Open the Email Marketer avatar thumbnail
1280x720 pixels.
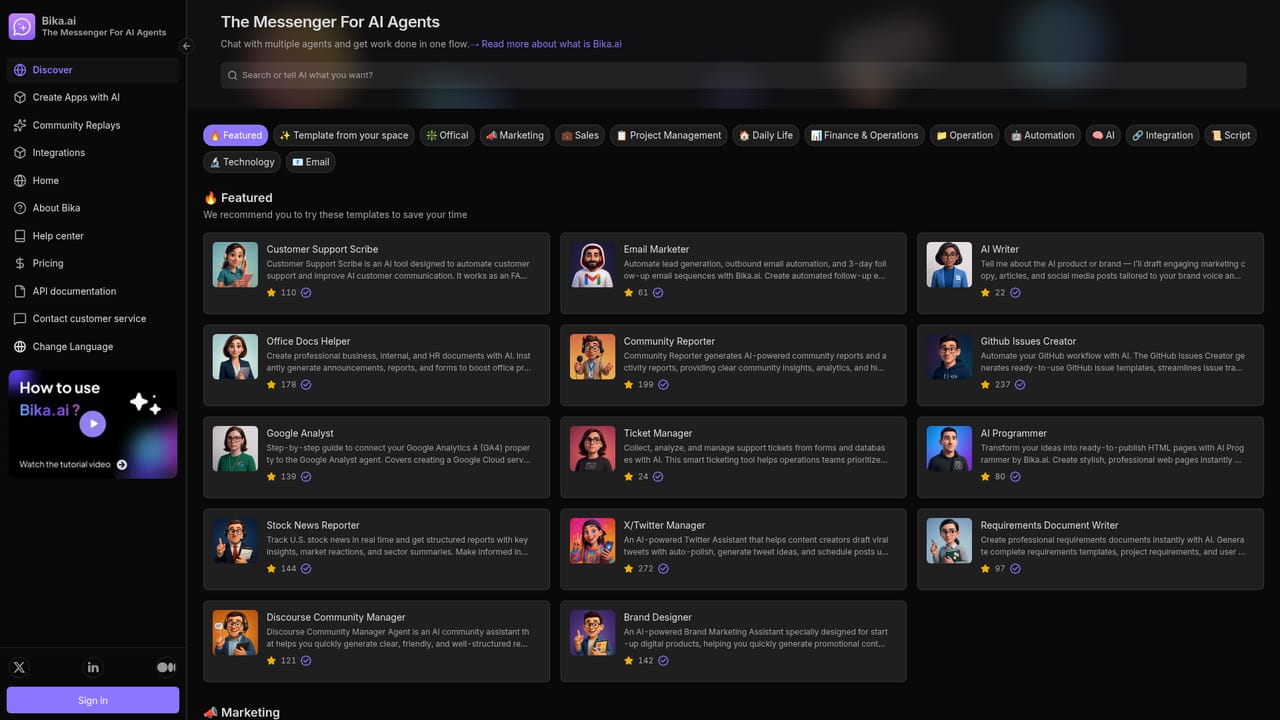592,265
